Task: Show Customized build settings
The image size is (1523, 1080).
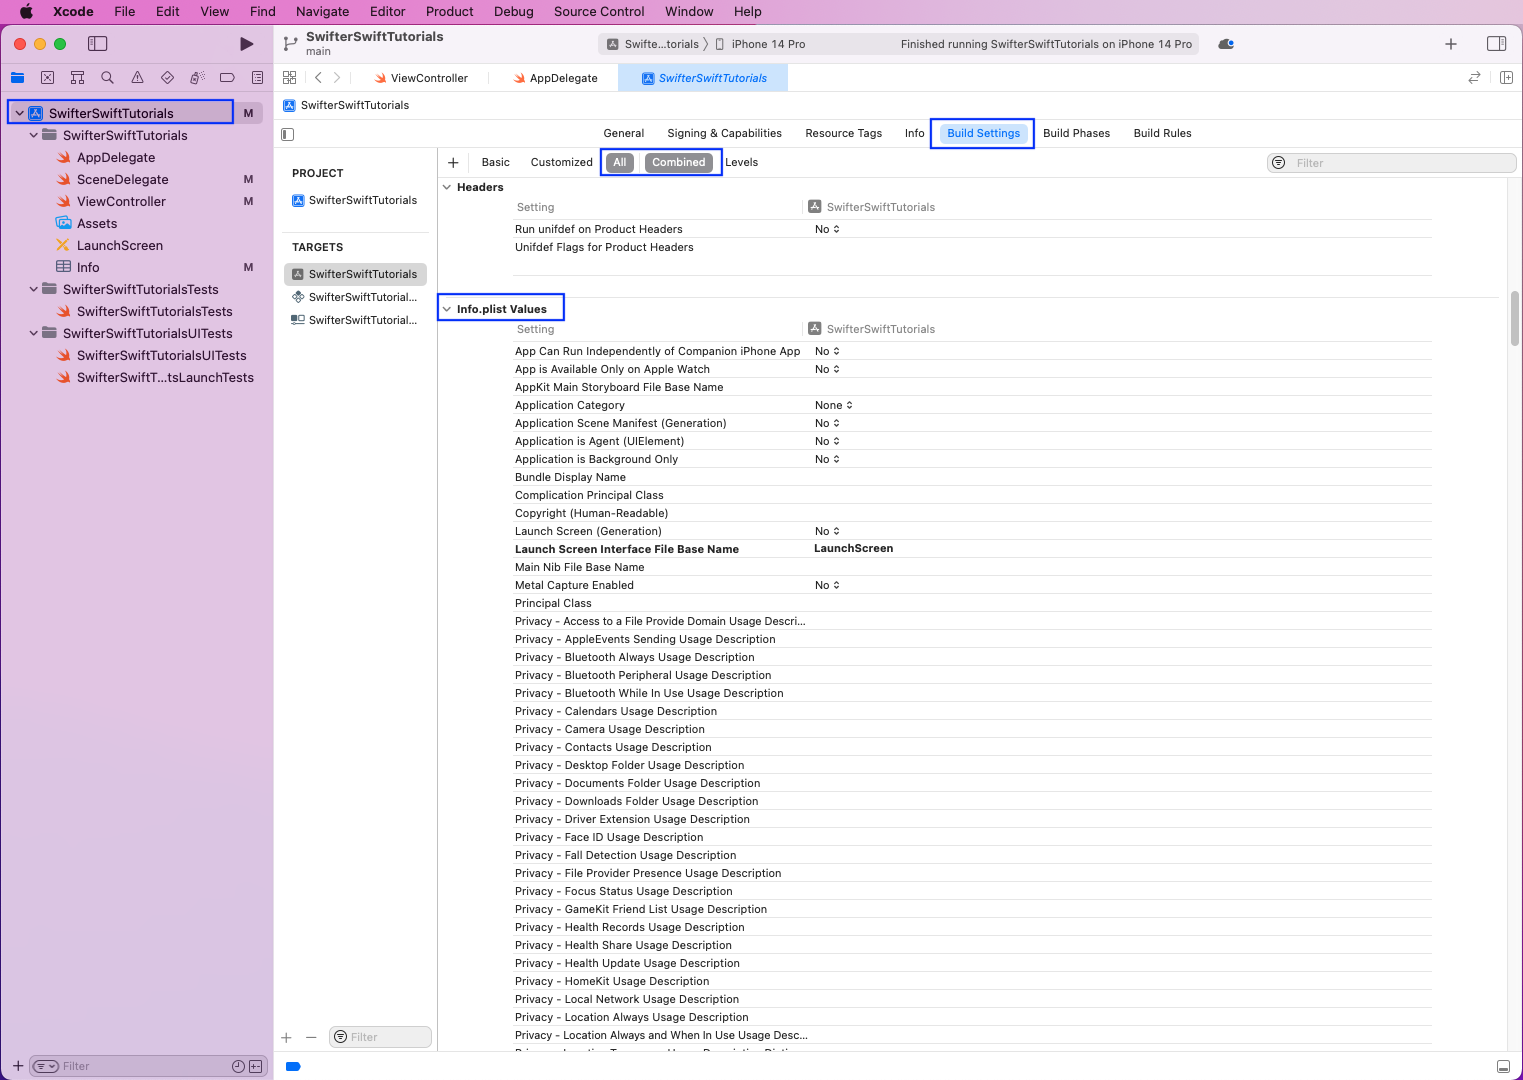Action: 562,162
